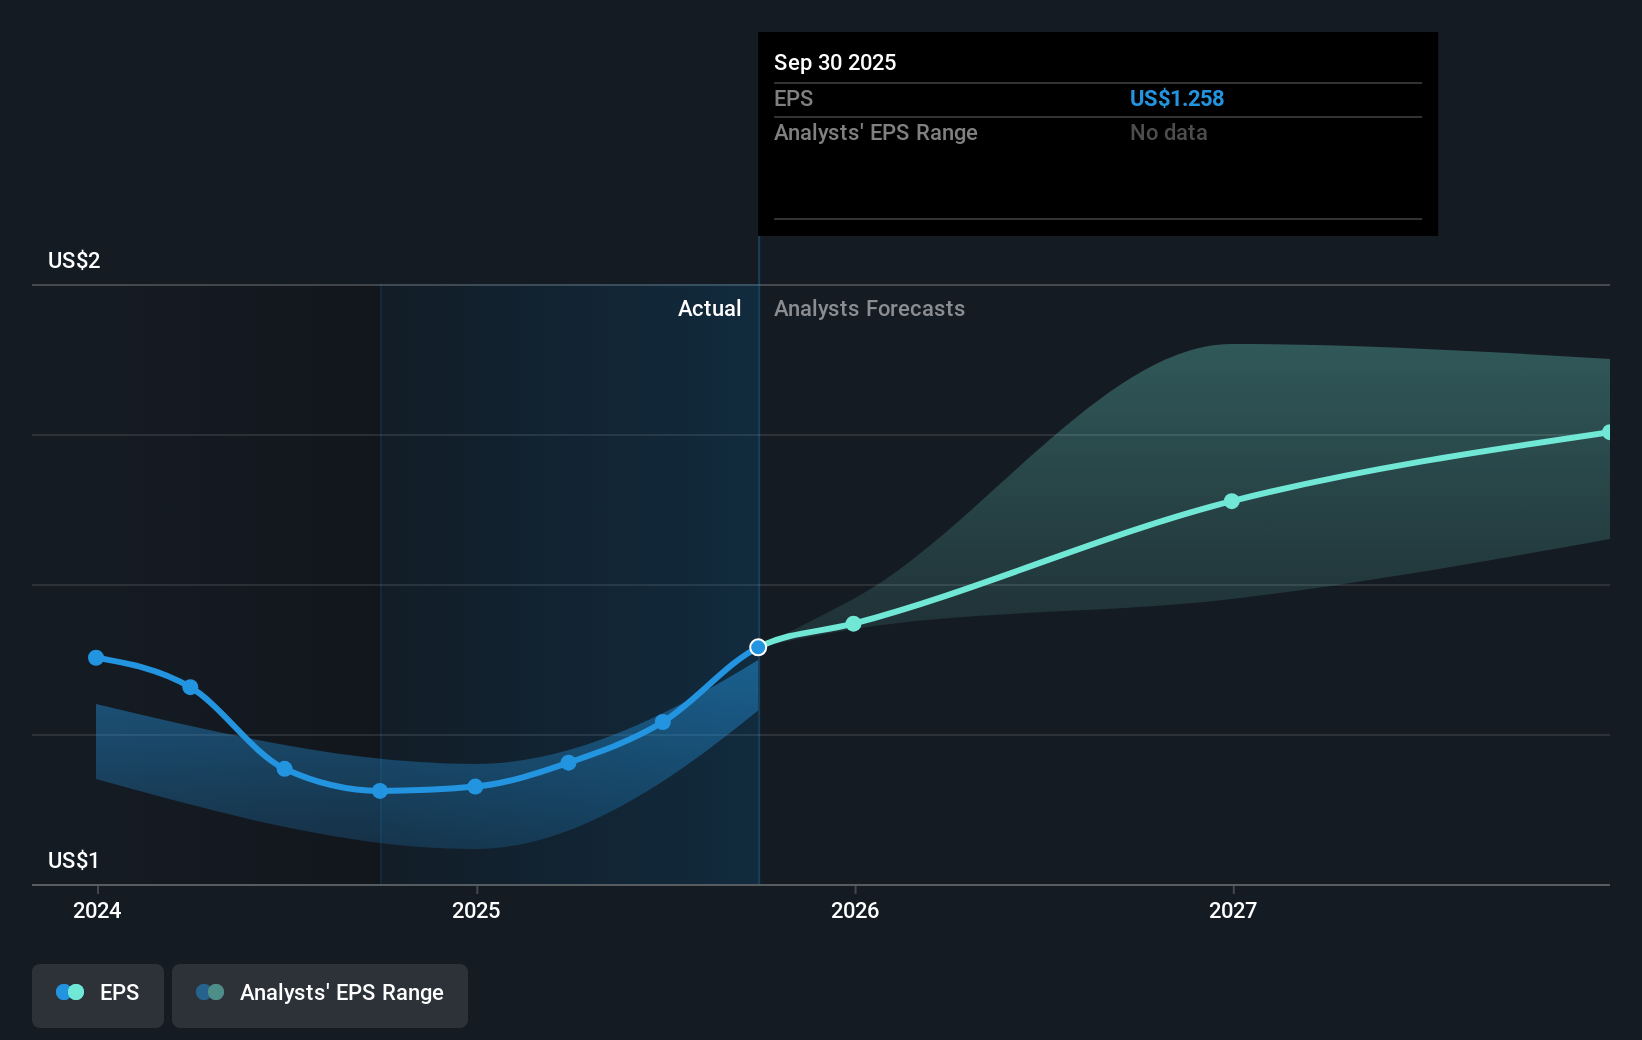1642x1040 pixels.
Task: Click the 2026 axis label
Action: pos(853,910)
